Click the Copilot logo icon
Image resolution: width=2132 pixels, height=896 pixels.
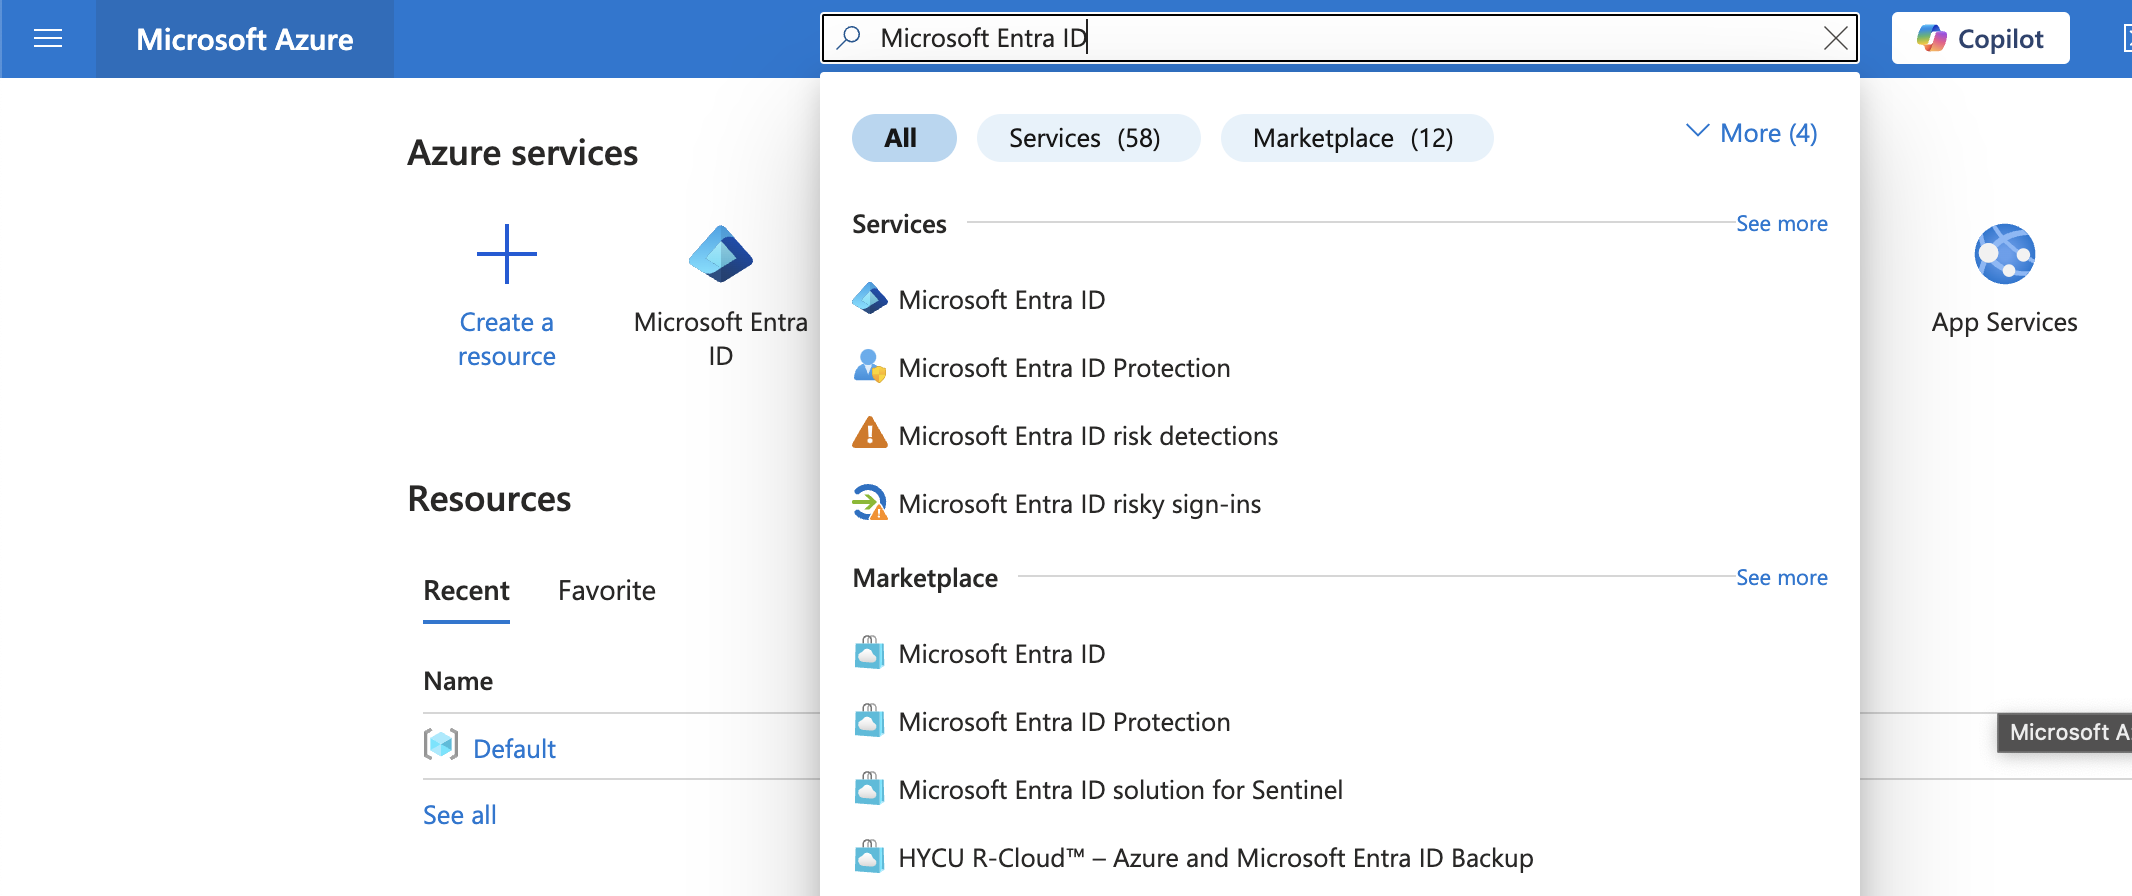(x=1931, y=38)
